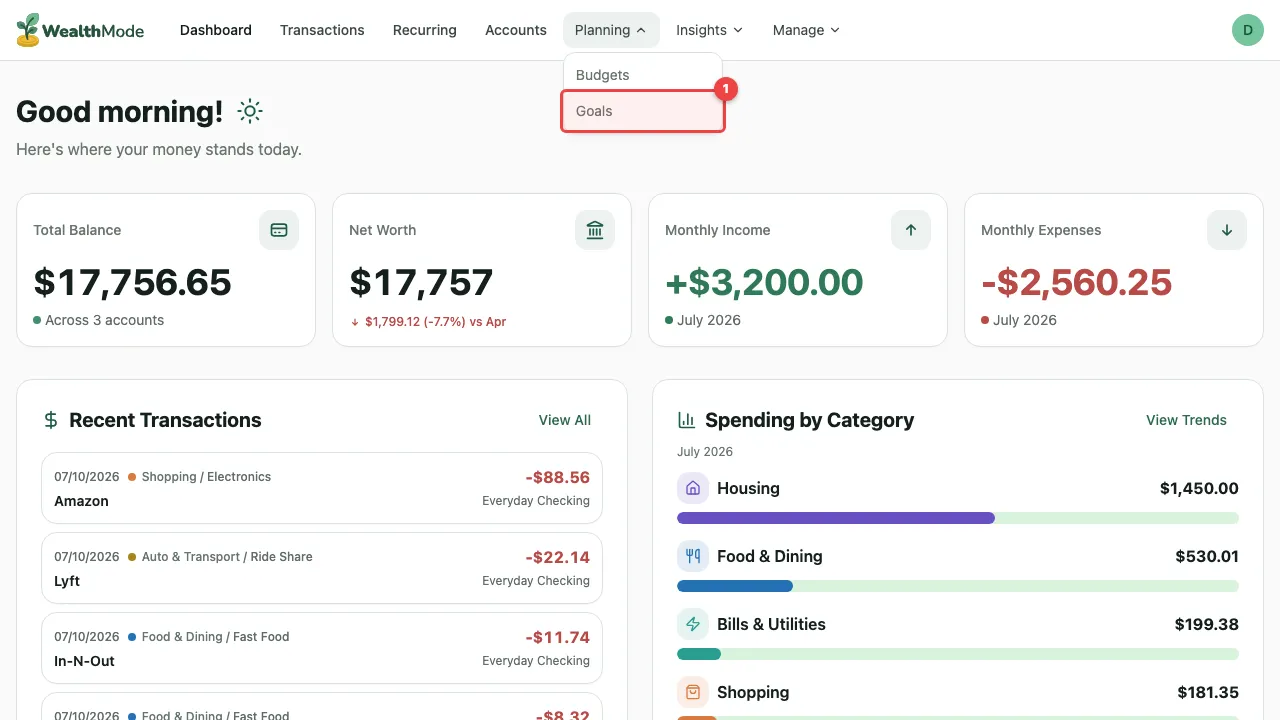
Task: Click the WealthMode logo
Action: [80, 30]
